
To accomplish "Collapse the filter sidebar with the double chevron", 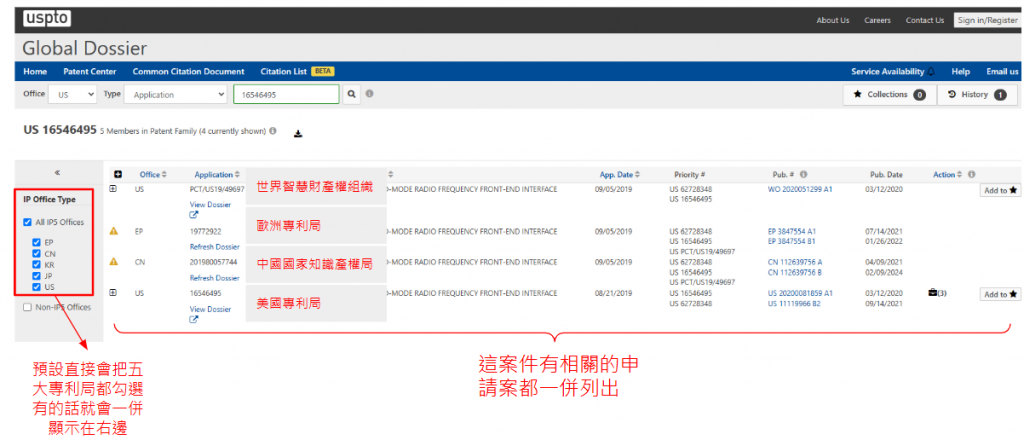I will (x=57, y=172).
